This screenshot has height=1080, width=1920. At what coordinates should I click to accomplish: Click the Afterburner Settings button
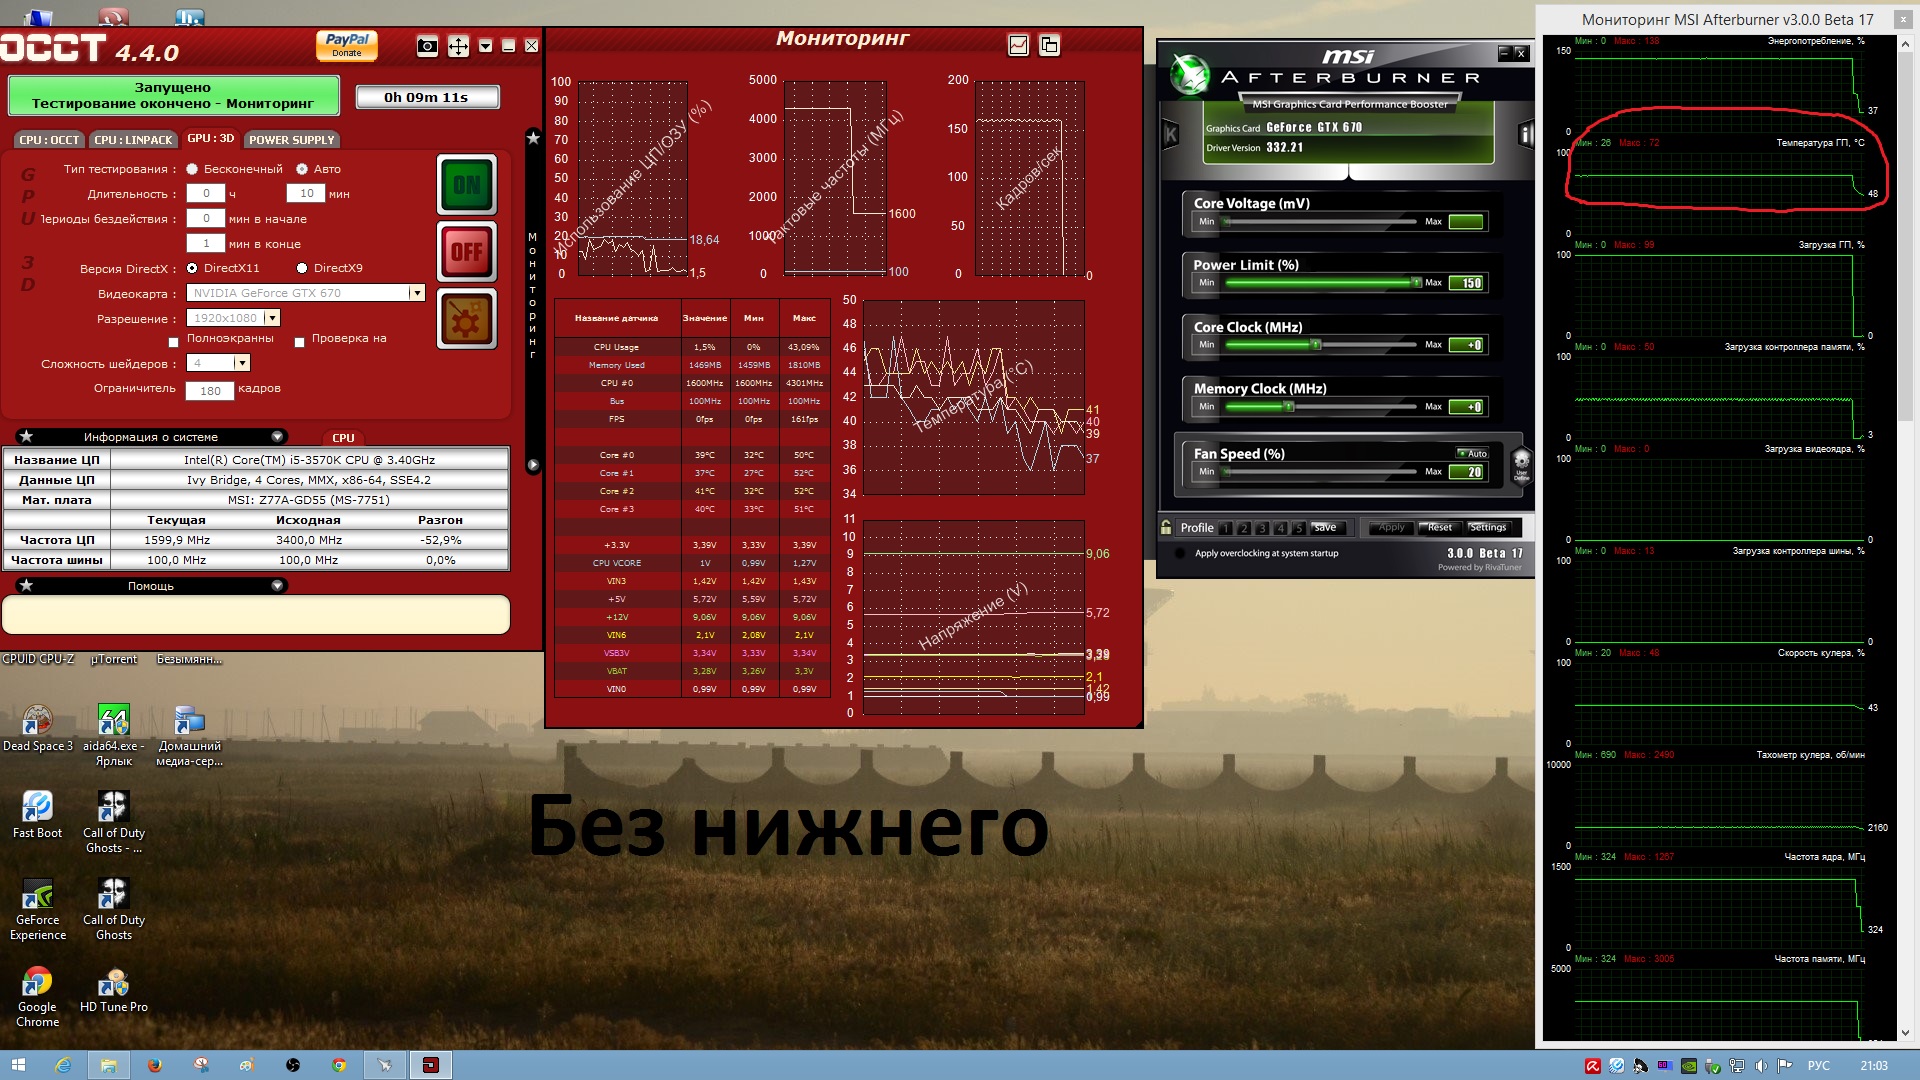[x=1487, y=527]
